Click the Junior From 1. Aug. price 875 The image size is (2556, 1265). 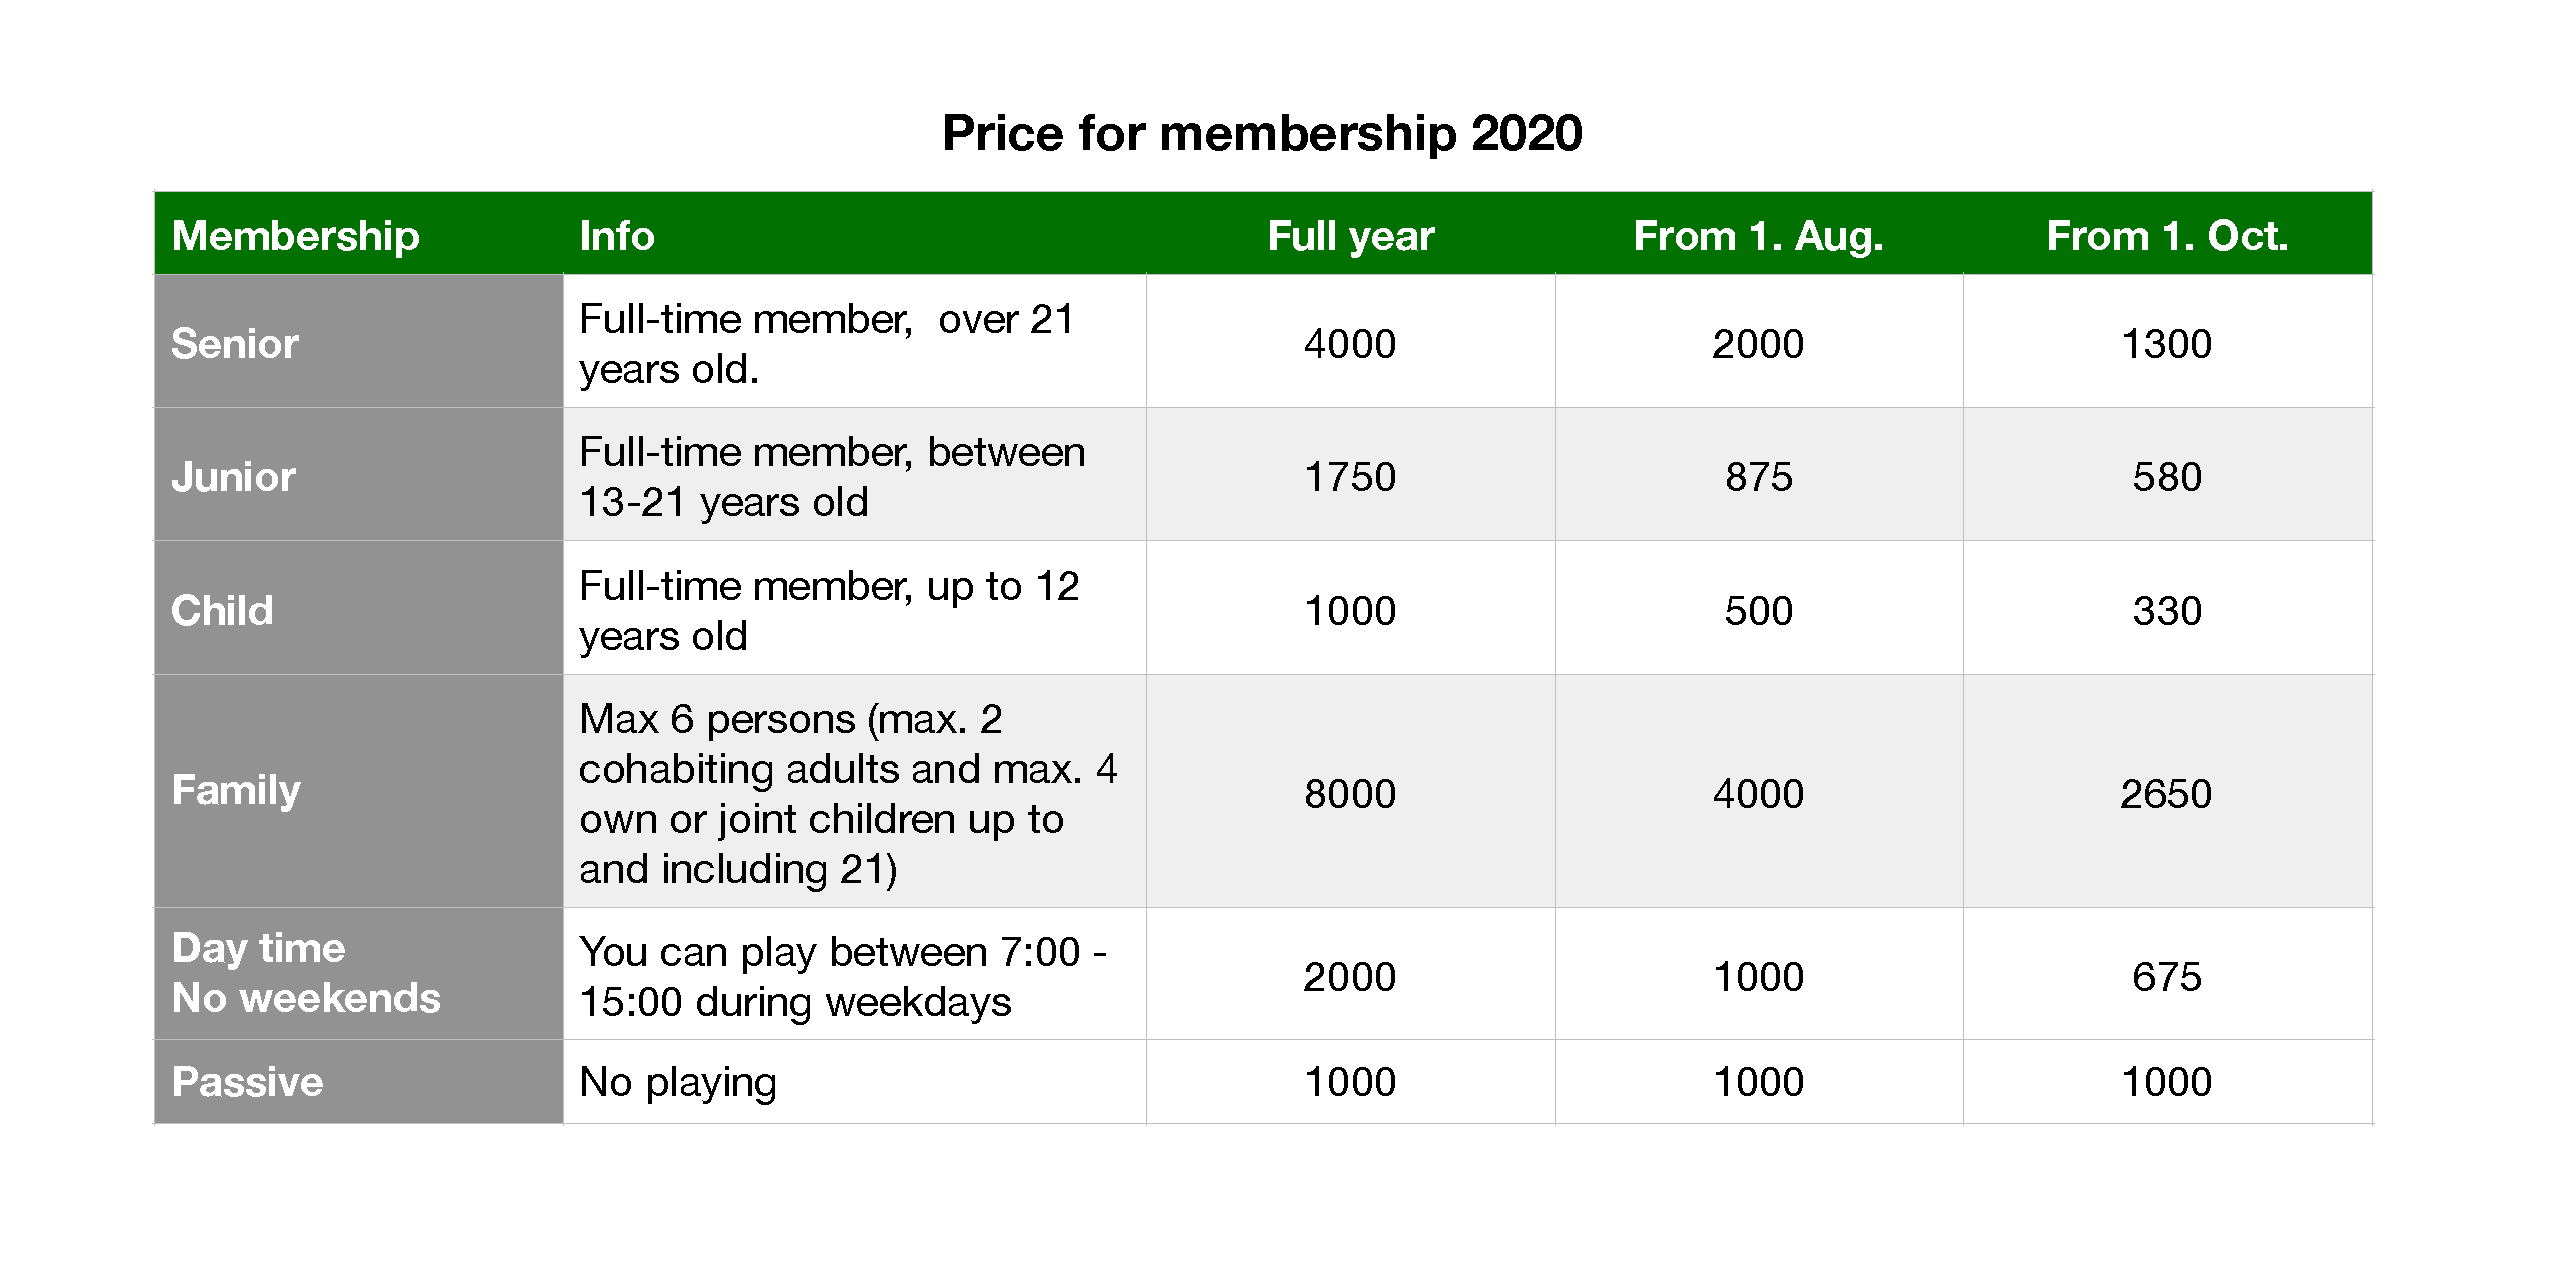[1758, 476]
